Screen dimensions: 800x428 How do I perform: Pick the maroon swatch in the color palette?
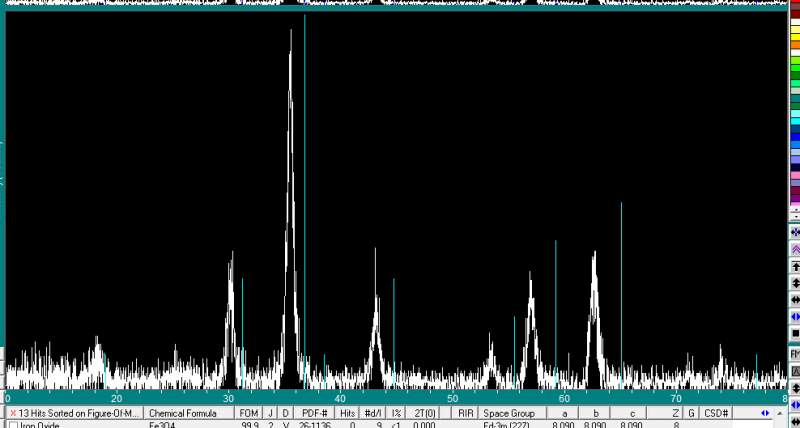794,191
